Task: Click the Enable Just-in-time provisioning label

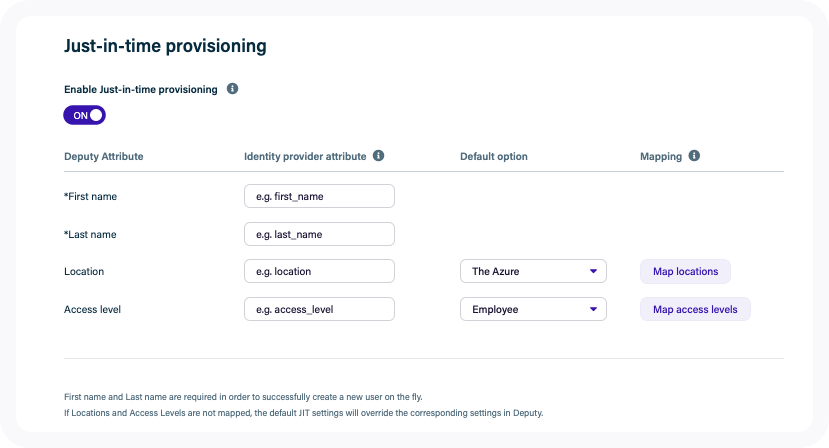Action: 141,89
